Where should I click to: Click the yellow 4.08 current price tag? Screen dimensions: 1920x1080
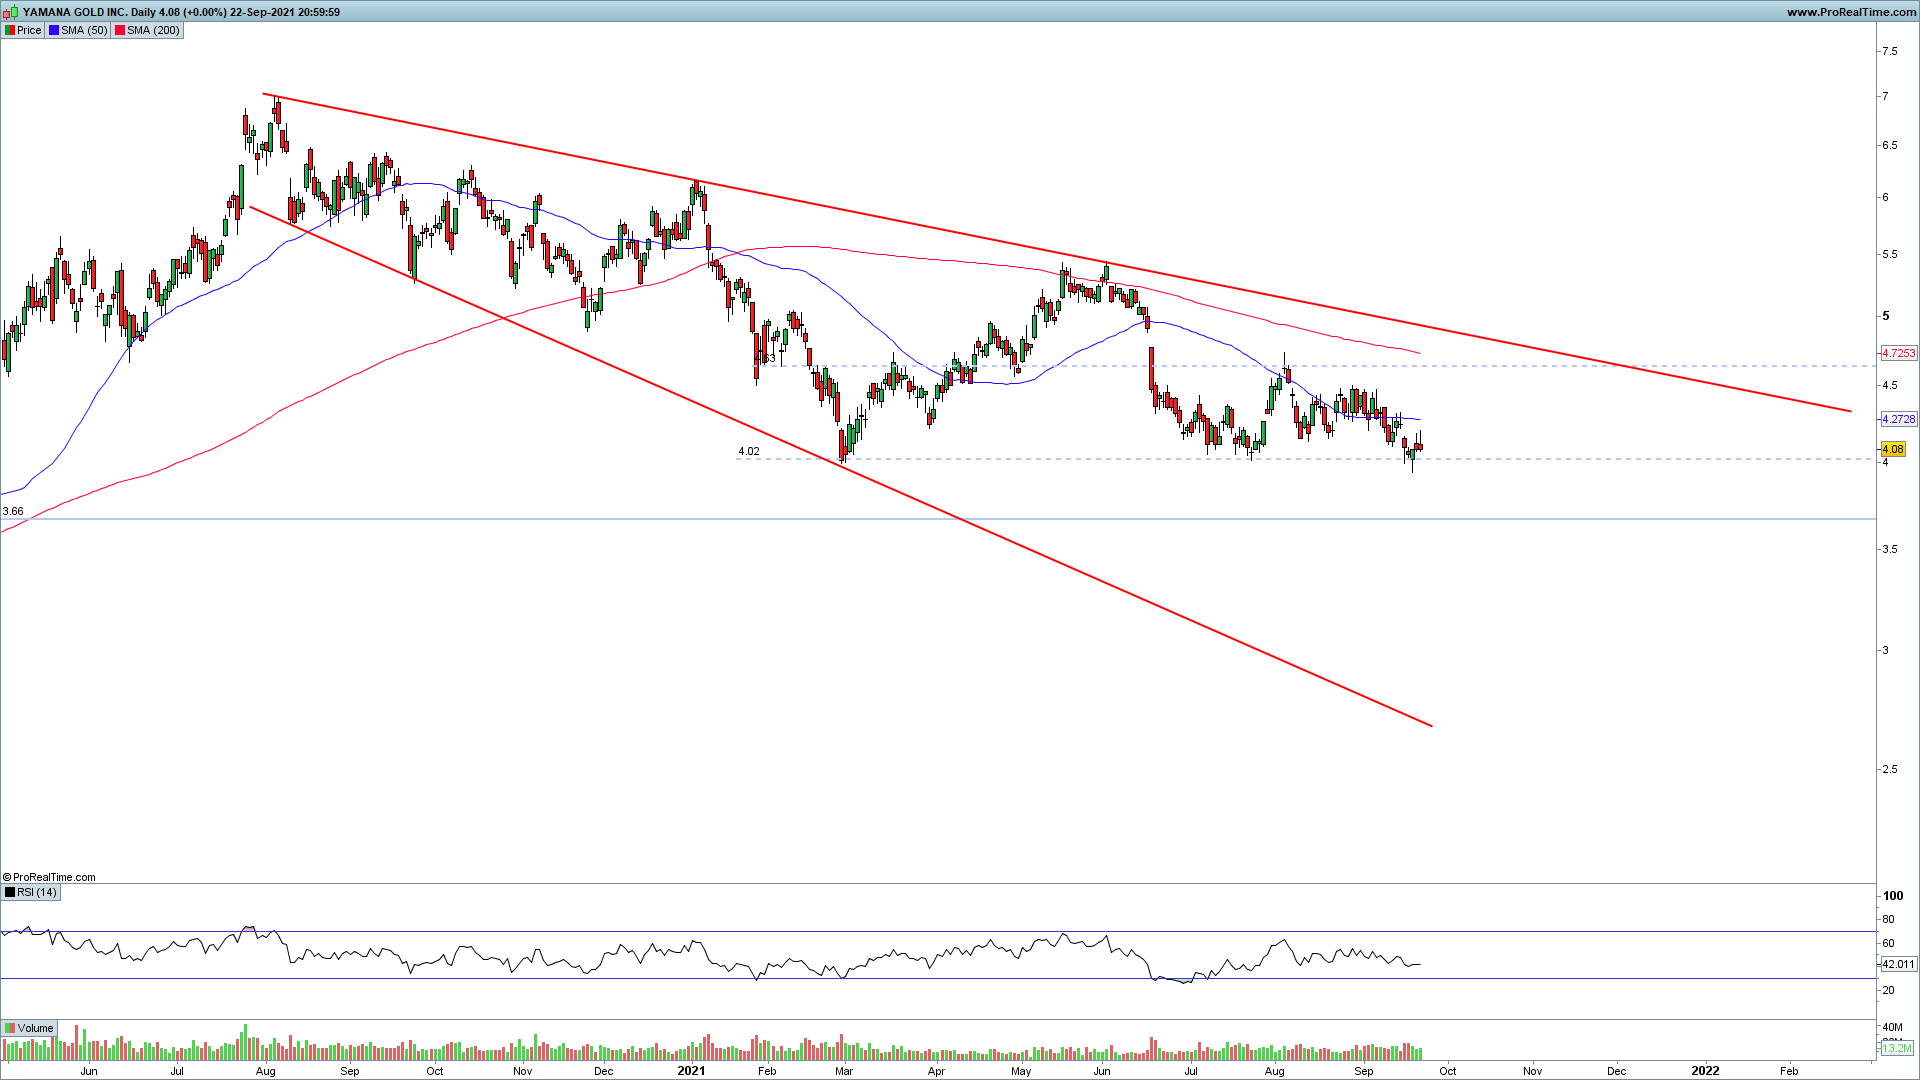click(1892, 450)
